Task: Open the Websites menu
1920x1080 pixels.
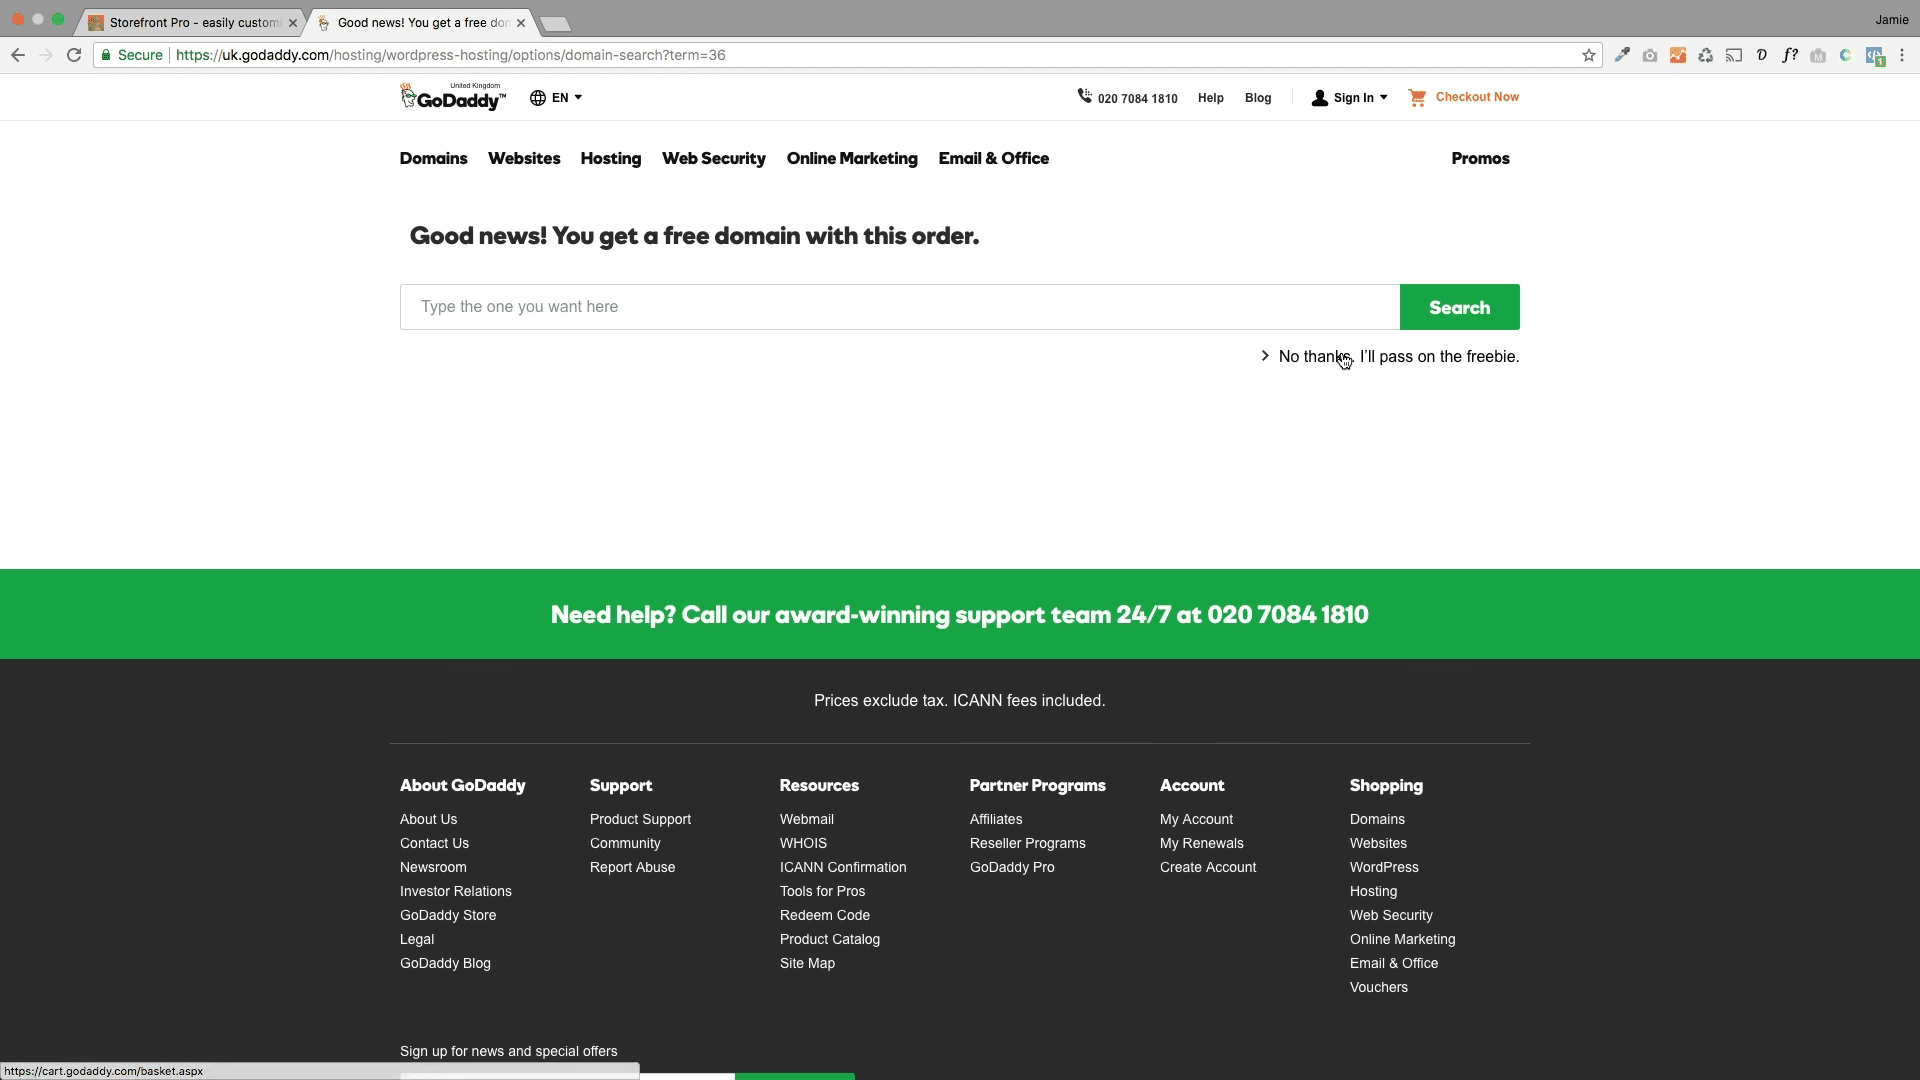Action: click(524, 158)
